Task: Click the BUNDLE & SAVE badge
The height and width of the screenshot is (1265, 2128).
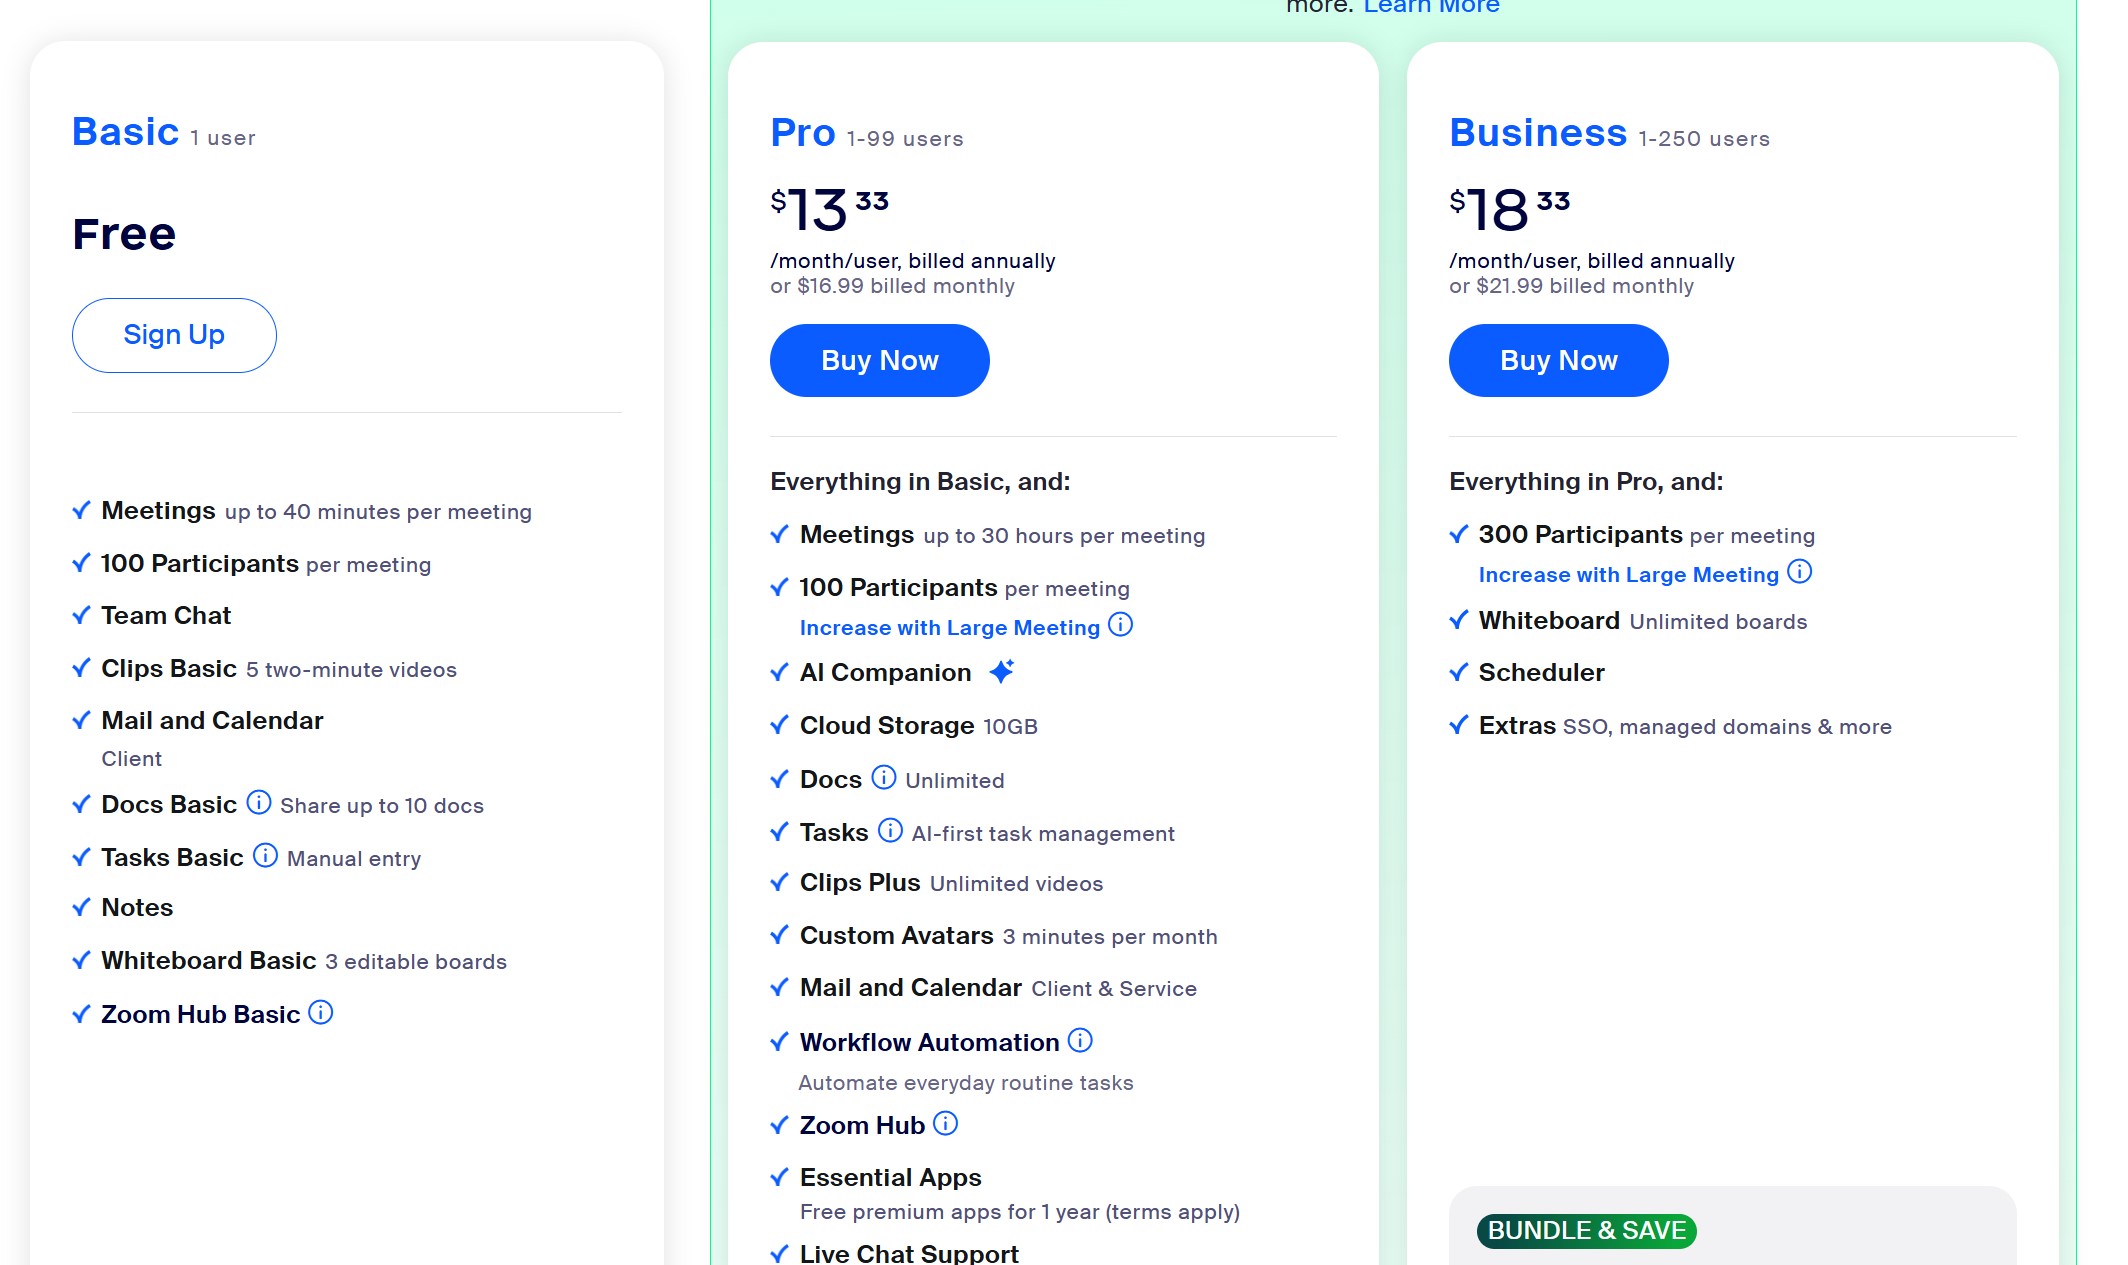Action: tap(1587, 1231)
